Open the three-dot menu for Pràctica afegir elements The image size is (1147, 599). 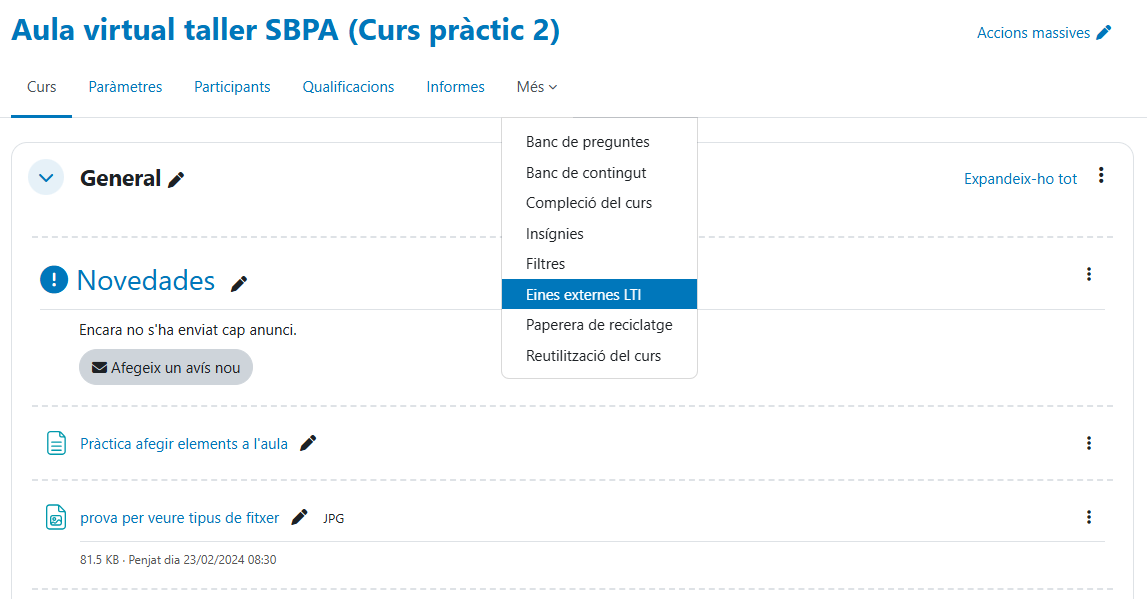coord(1089,443)
